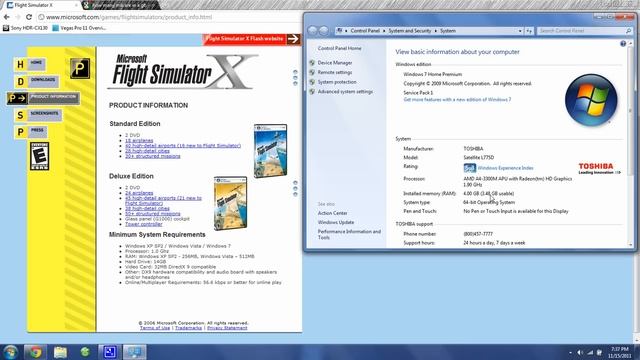This screenshot has height=360, width=640.
Task: Open the Tower controller link
Action: [x=144, y=224]
